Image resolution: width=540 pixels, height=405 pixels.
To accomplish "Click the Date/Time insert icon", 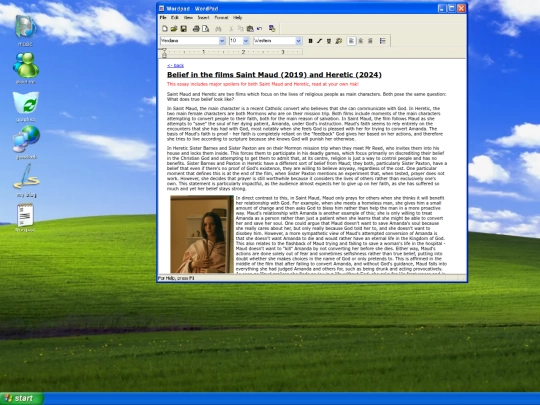I will point(272,29).
